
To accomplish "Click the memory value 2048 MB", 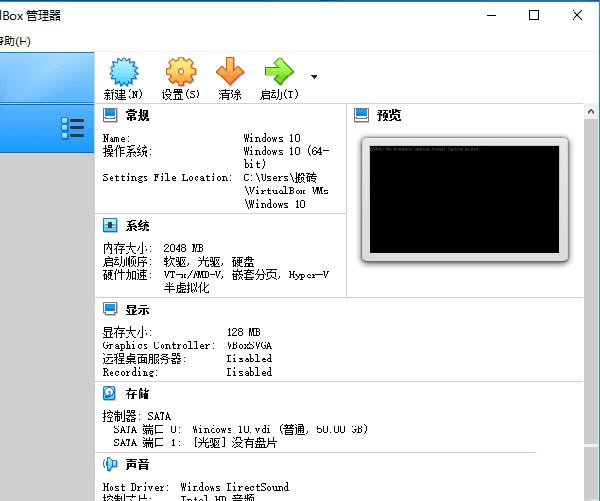I will pos(183,248).
